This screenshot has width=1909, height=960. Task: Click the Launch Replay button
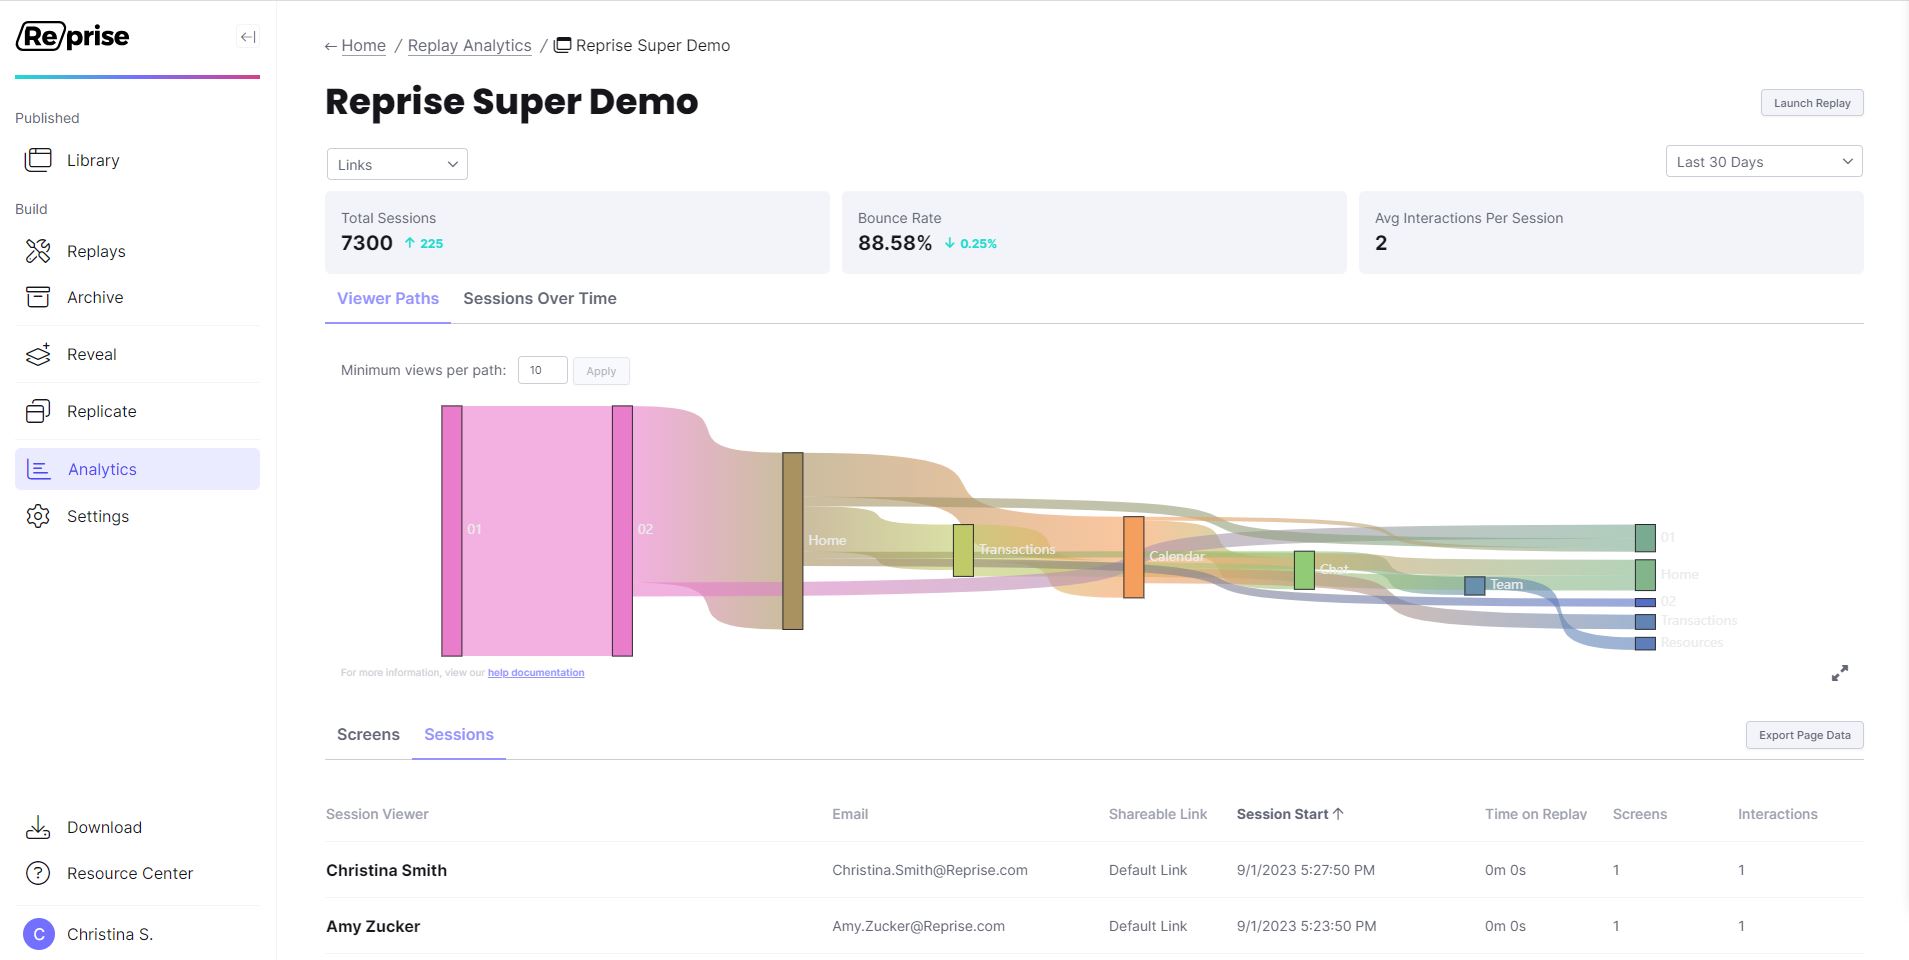(x=1812, y=103)
